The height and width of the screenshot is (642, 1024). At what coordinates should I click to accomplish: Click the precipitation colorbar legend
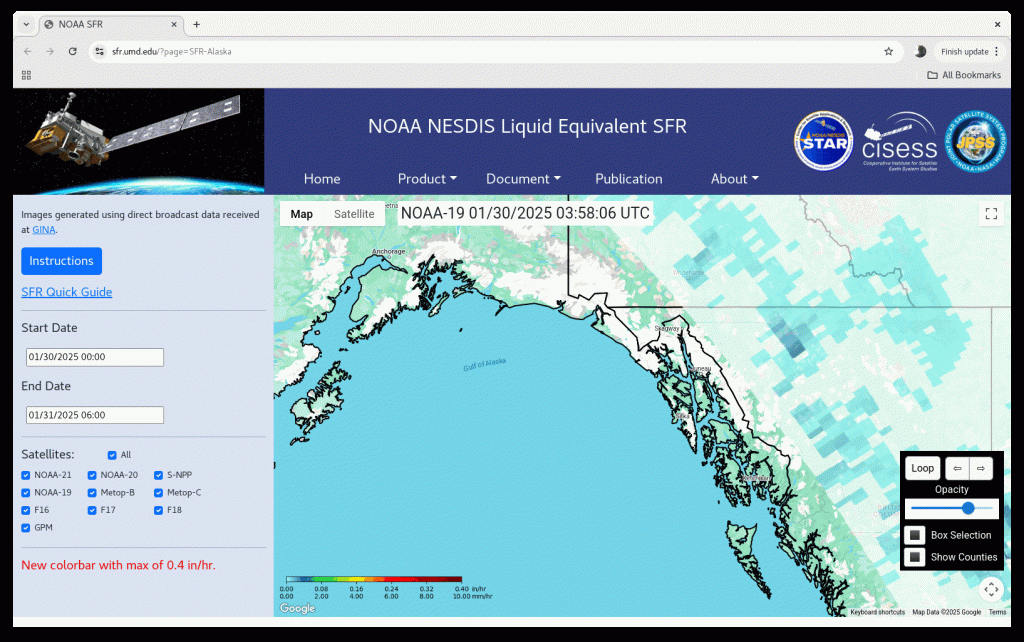coord(374,579)
